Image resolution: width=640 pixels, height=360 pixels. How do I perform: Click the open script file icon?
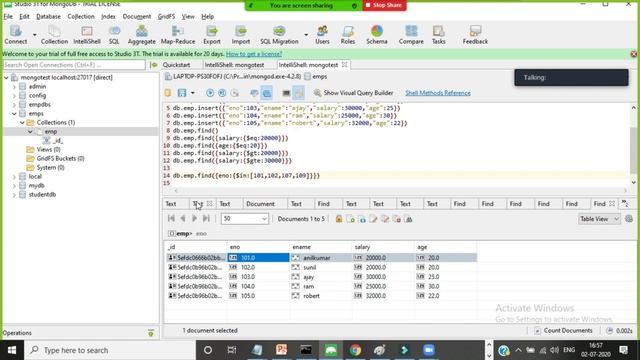coord(168,93)
